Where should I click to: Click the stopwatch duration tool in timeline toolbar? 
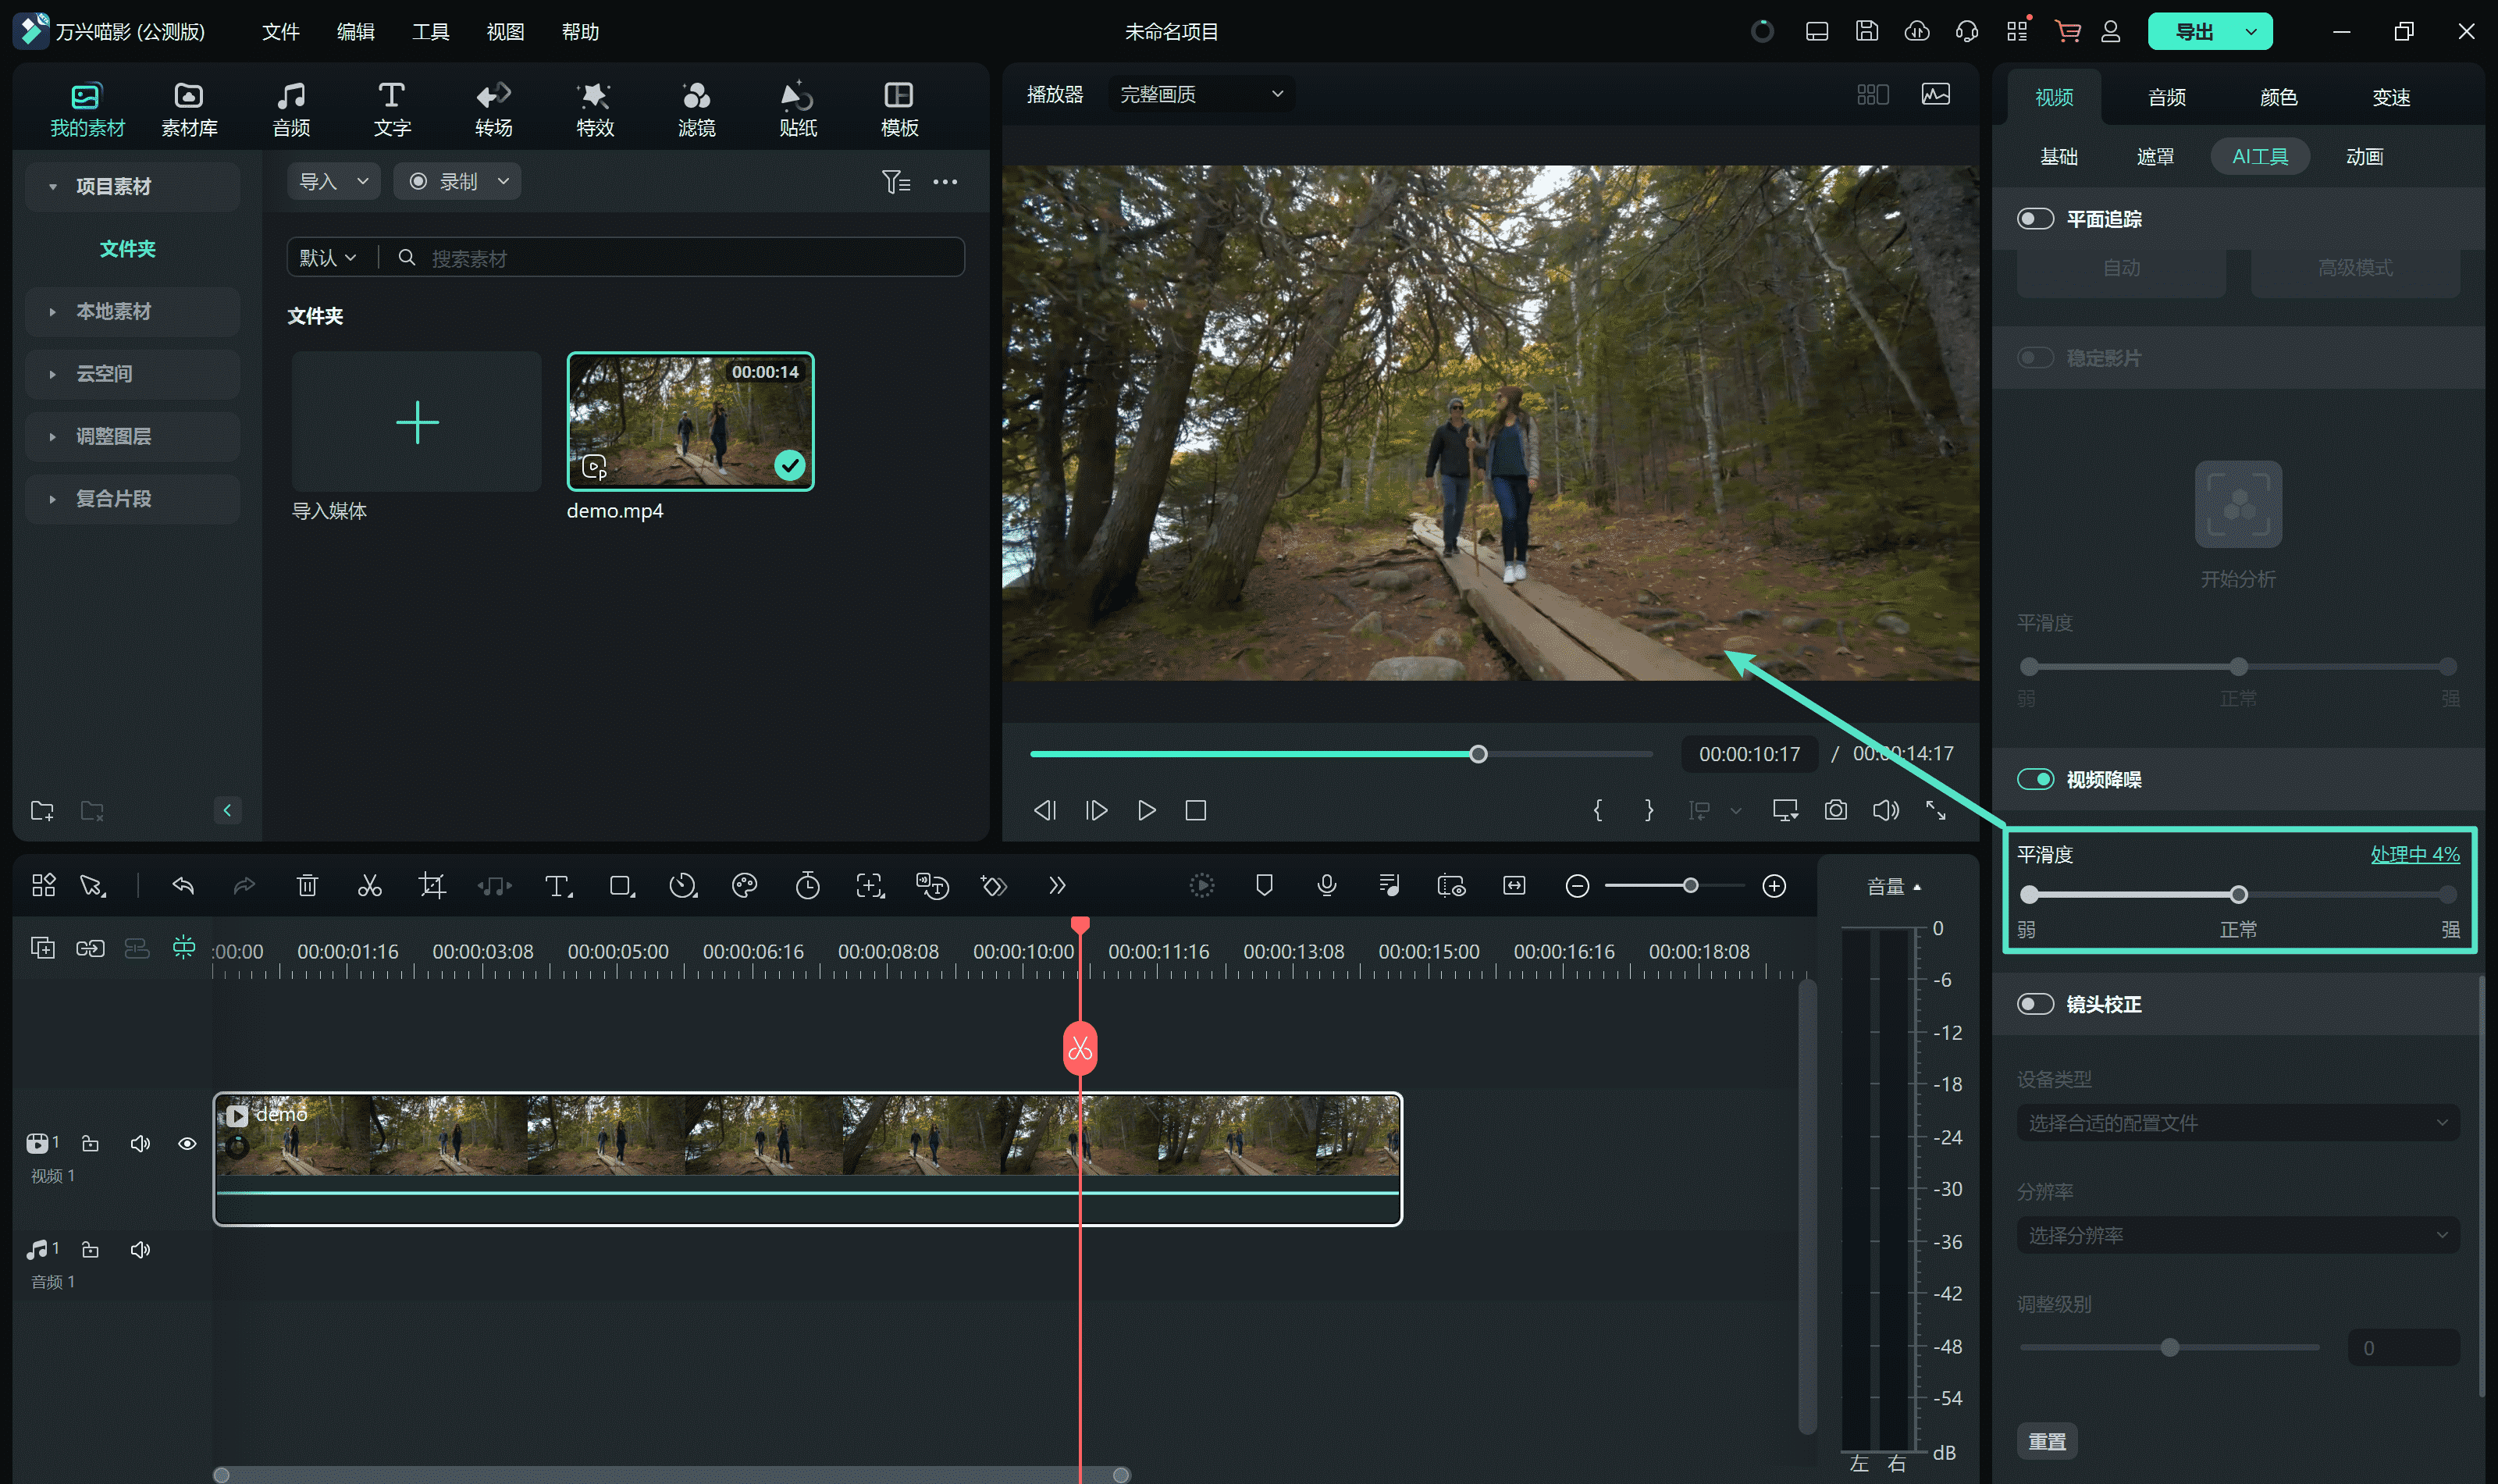(808, 886)
